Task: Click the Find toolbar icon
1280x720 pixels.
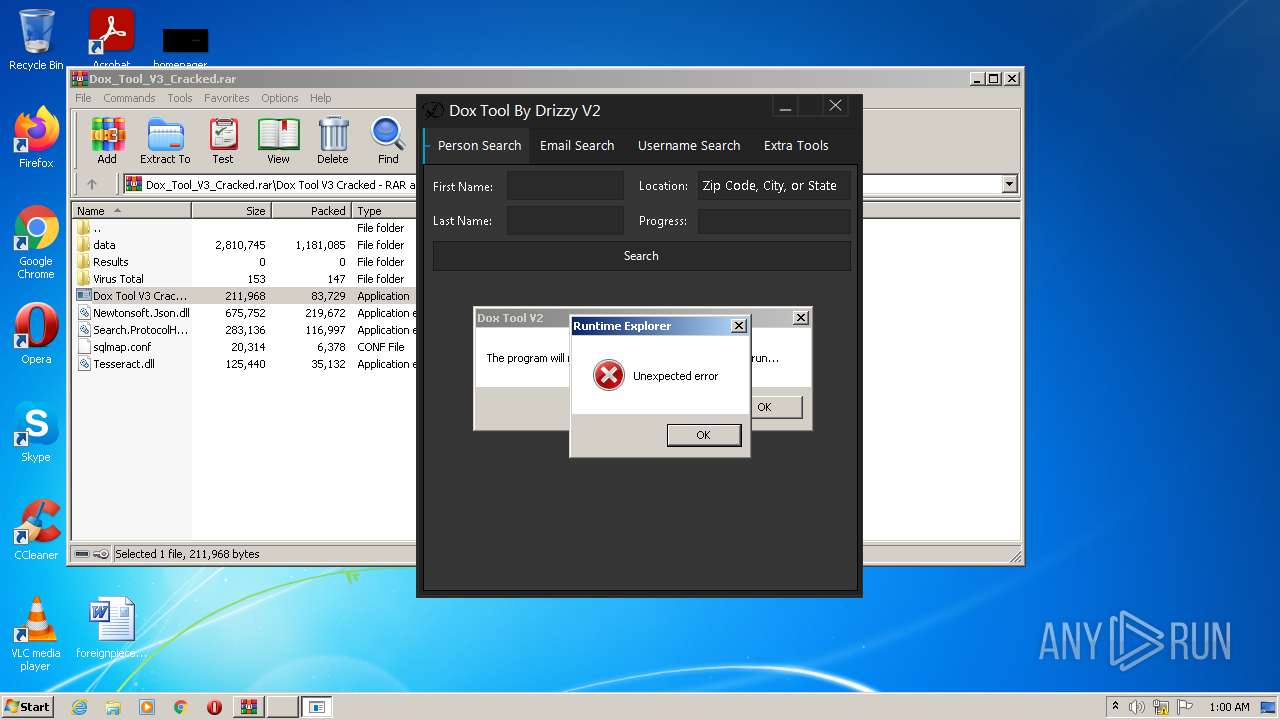Action: [x=388, y=140]
